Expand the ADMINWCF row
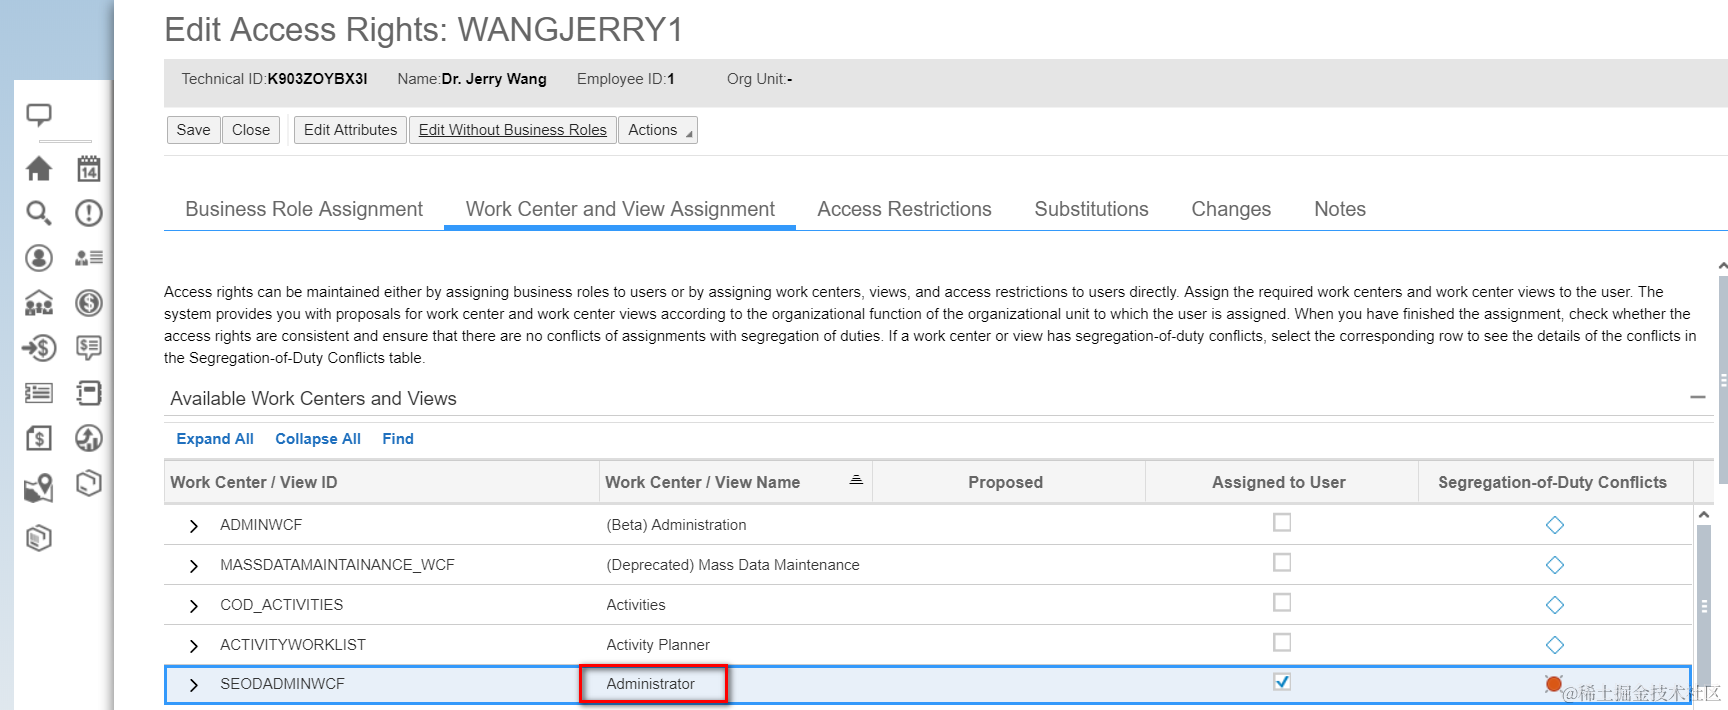 194,526
